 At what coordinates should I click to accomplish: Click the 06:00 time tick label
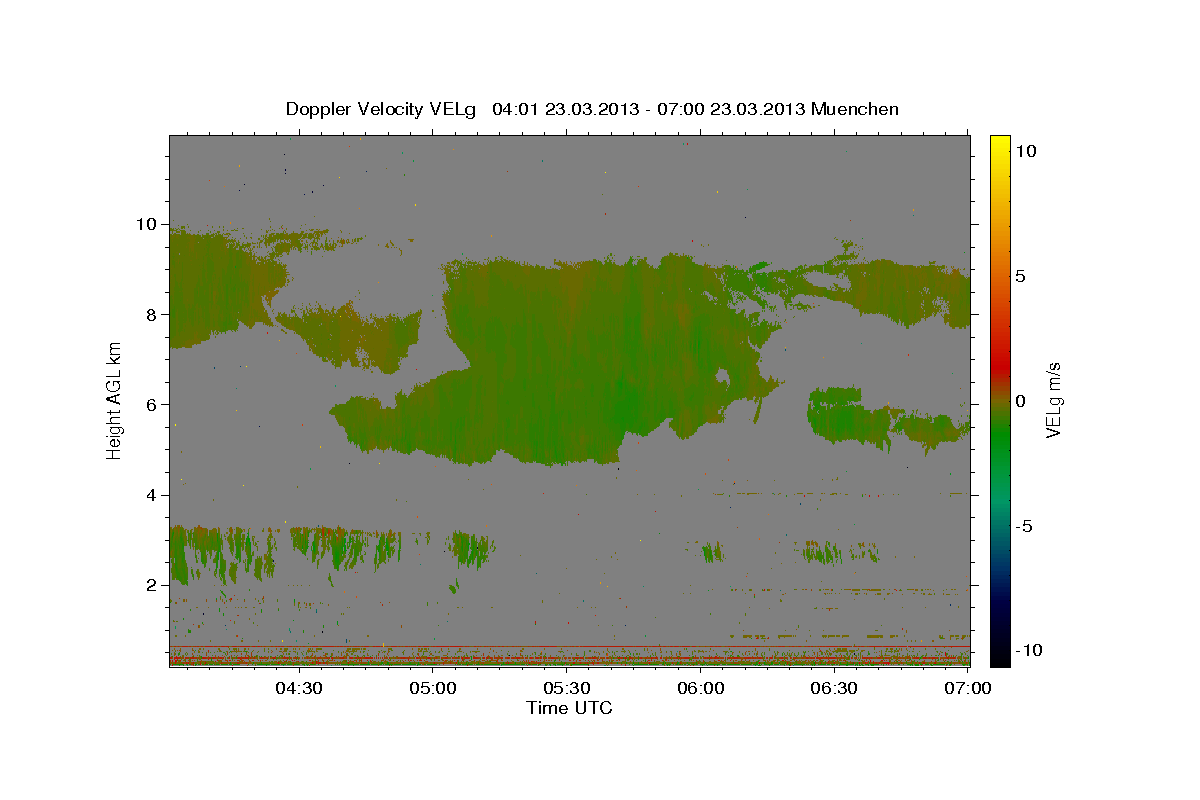700,688
